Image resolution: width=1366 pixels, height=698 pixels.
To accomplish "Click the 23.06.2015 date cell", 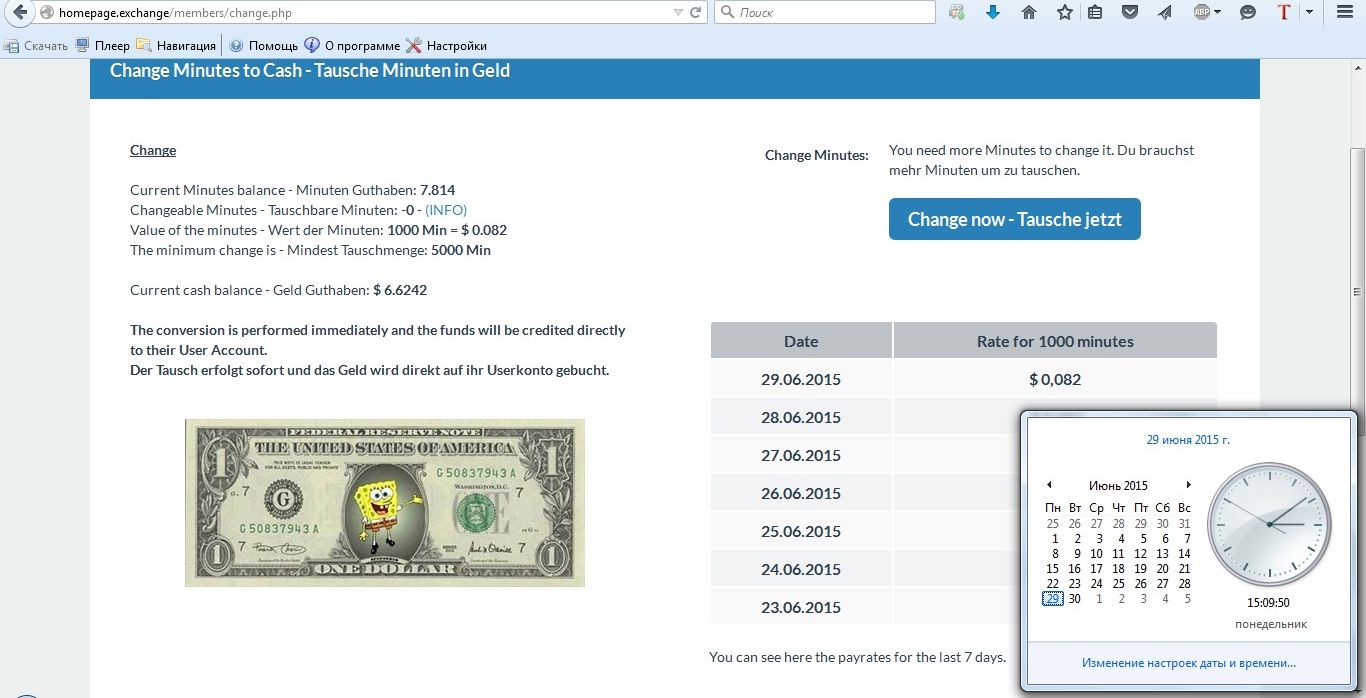I will [801, 608].
